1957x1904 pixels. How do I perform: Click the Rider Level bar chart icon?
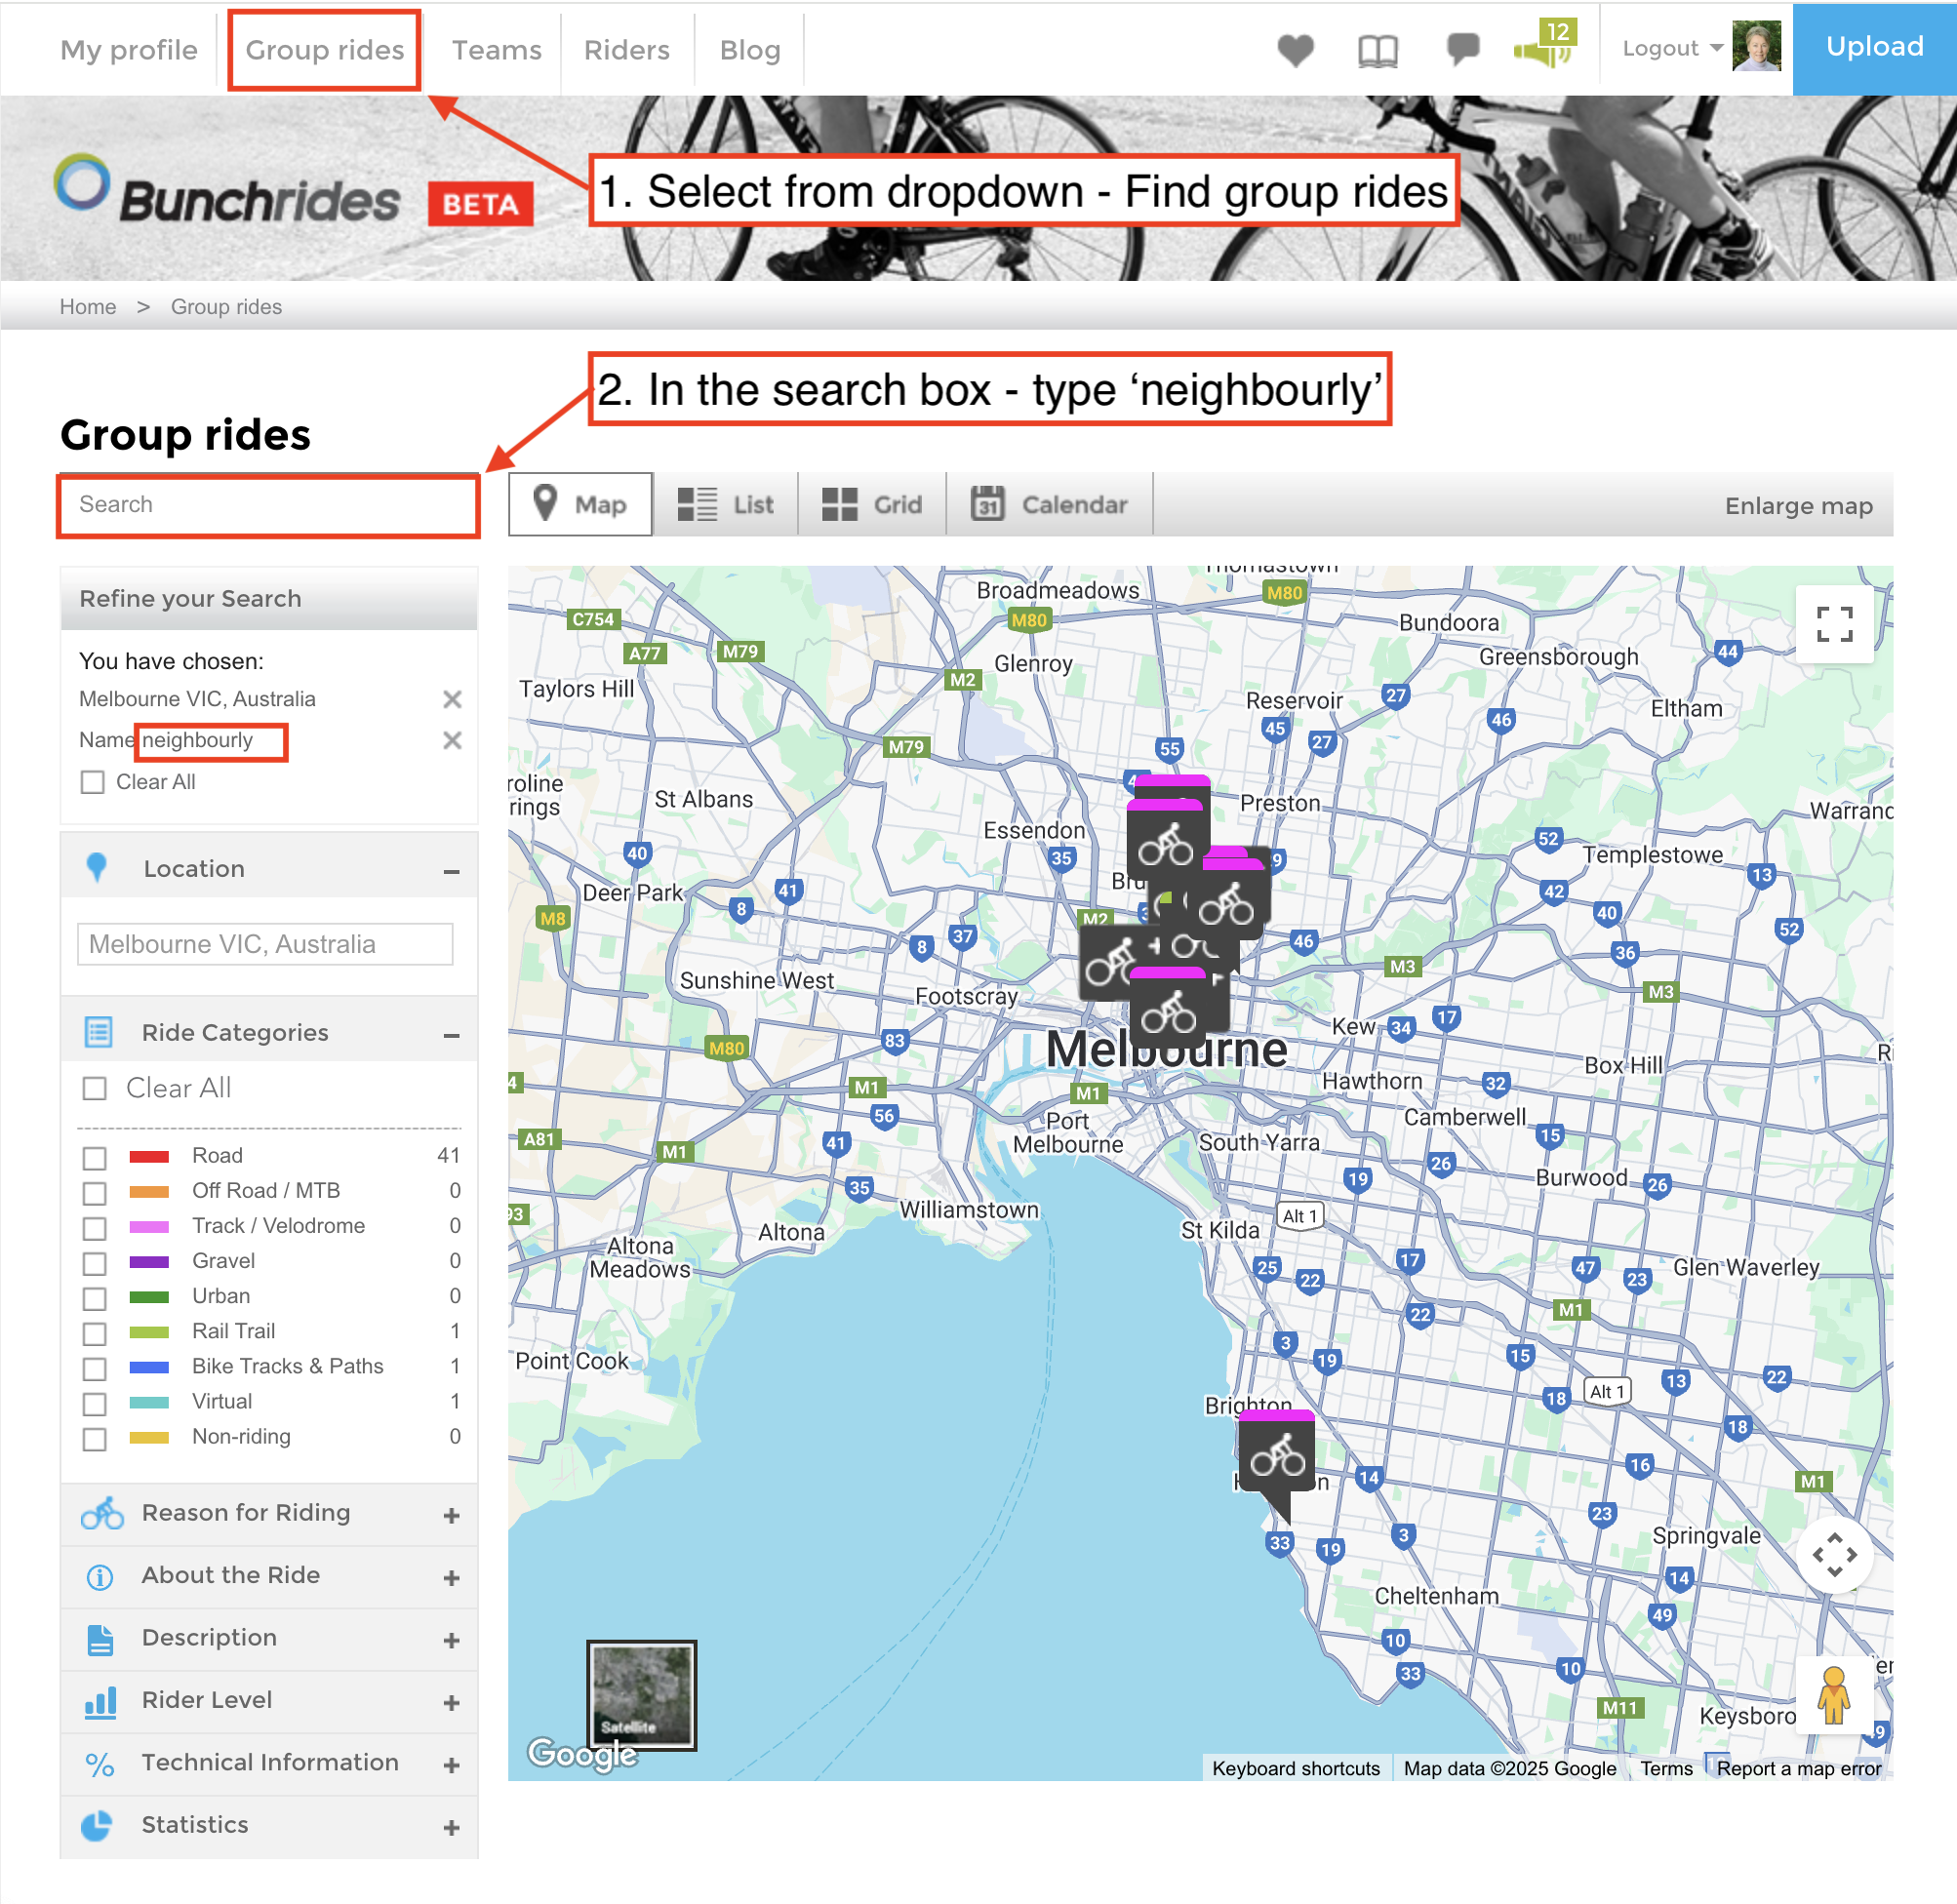click(100, 1702)
